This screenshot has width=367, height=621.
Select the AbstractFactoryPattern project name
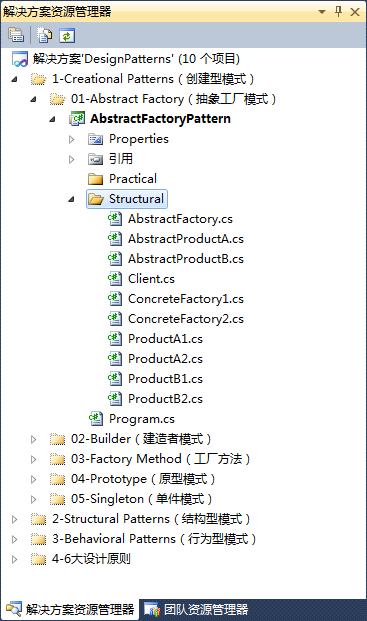pyautogui.click(x=160, y=119)
